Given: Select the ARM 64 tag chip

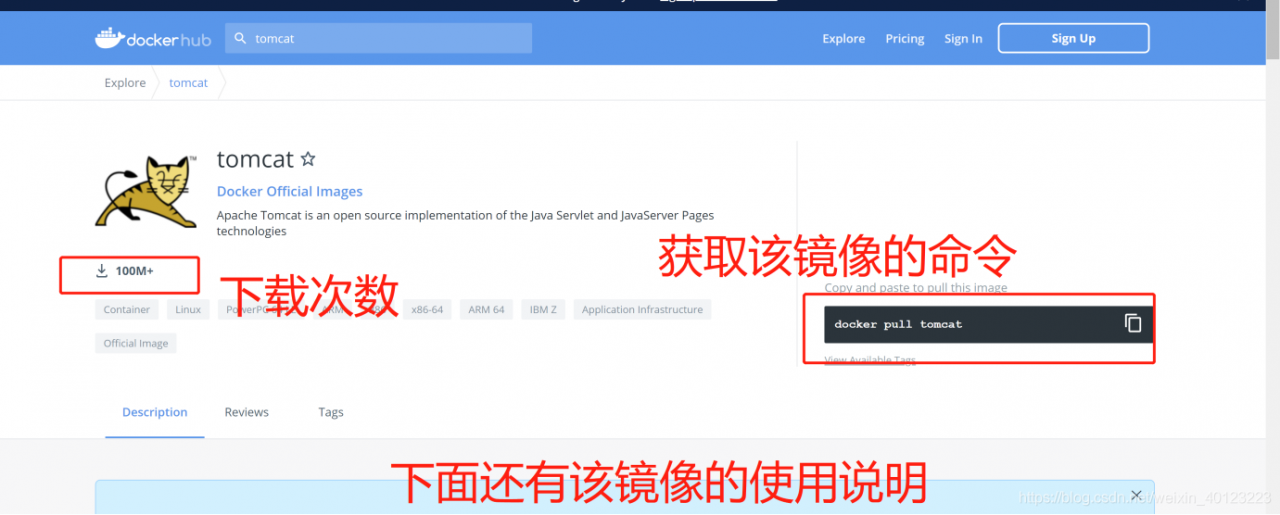Looking at the screenshot, I should (486, 310).
